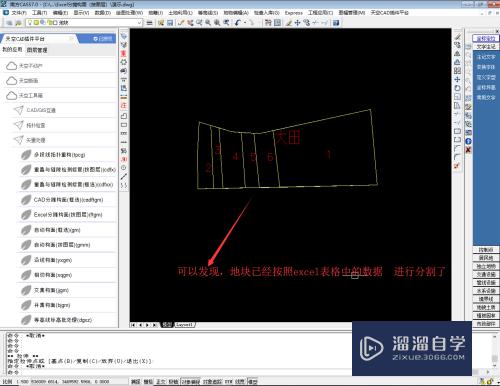
Task: Open the 工具(T) menu
Action: [40, 13]
